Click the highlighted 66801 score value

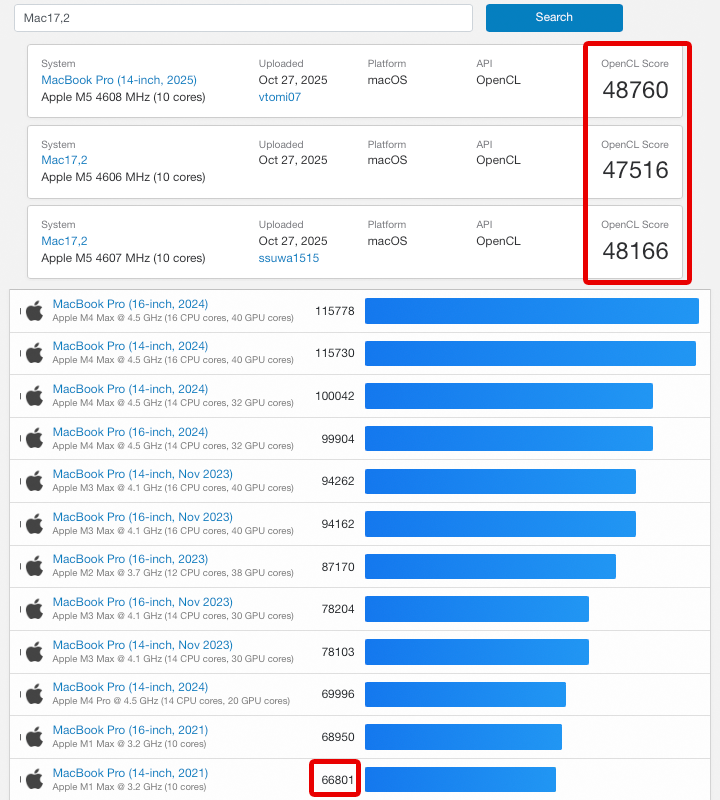coord(334,779)
